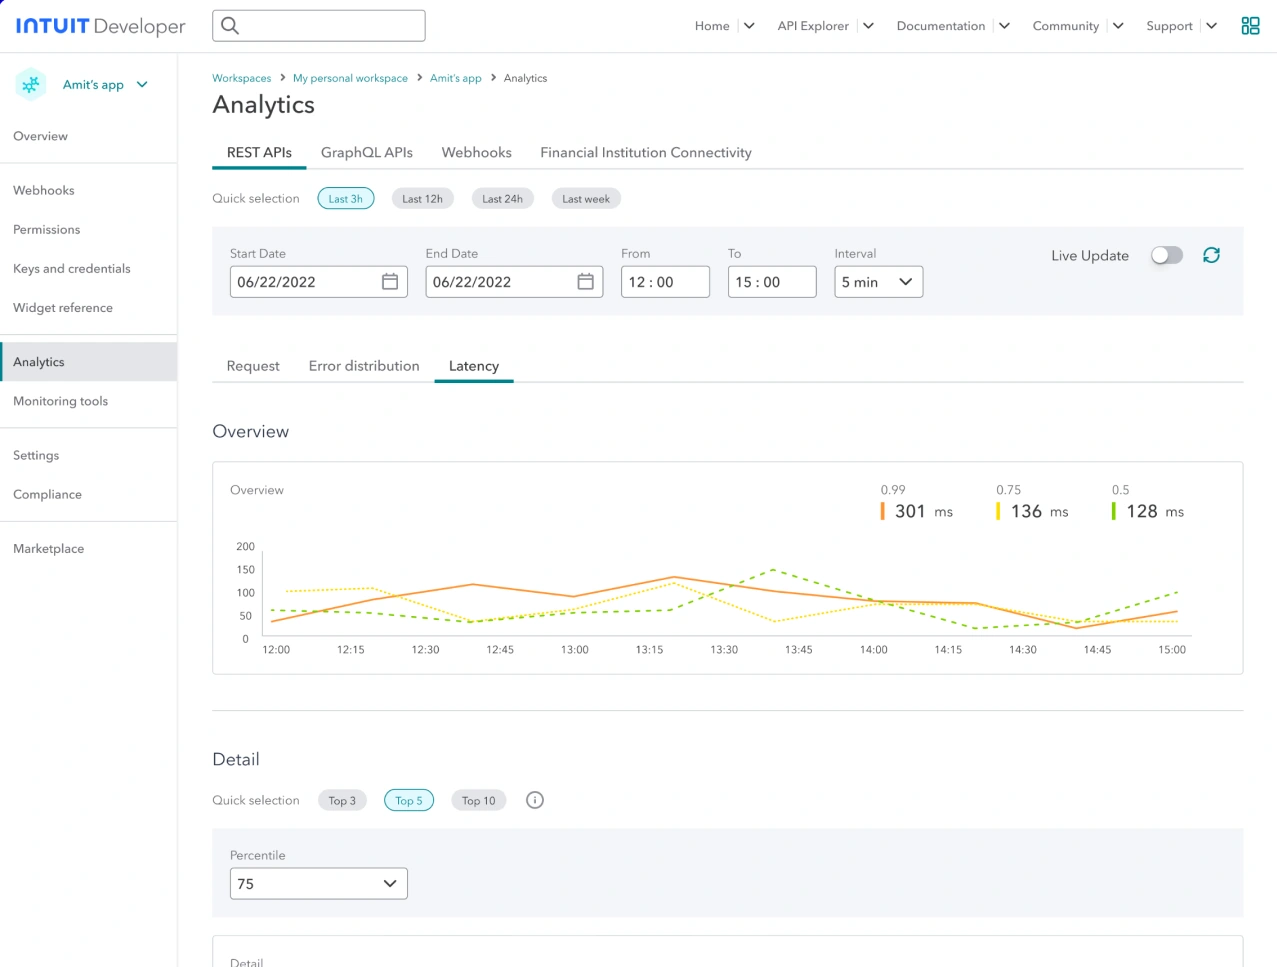The width and height of the screenshot is (1277, 967).
Task: Open the Start Date calendar icon
Action: pos(390,282)
